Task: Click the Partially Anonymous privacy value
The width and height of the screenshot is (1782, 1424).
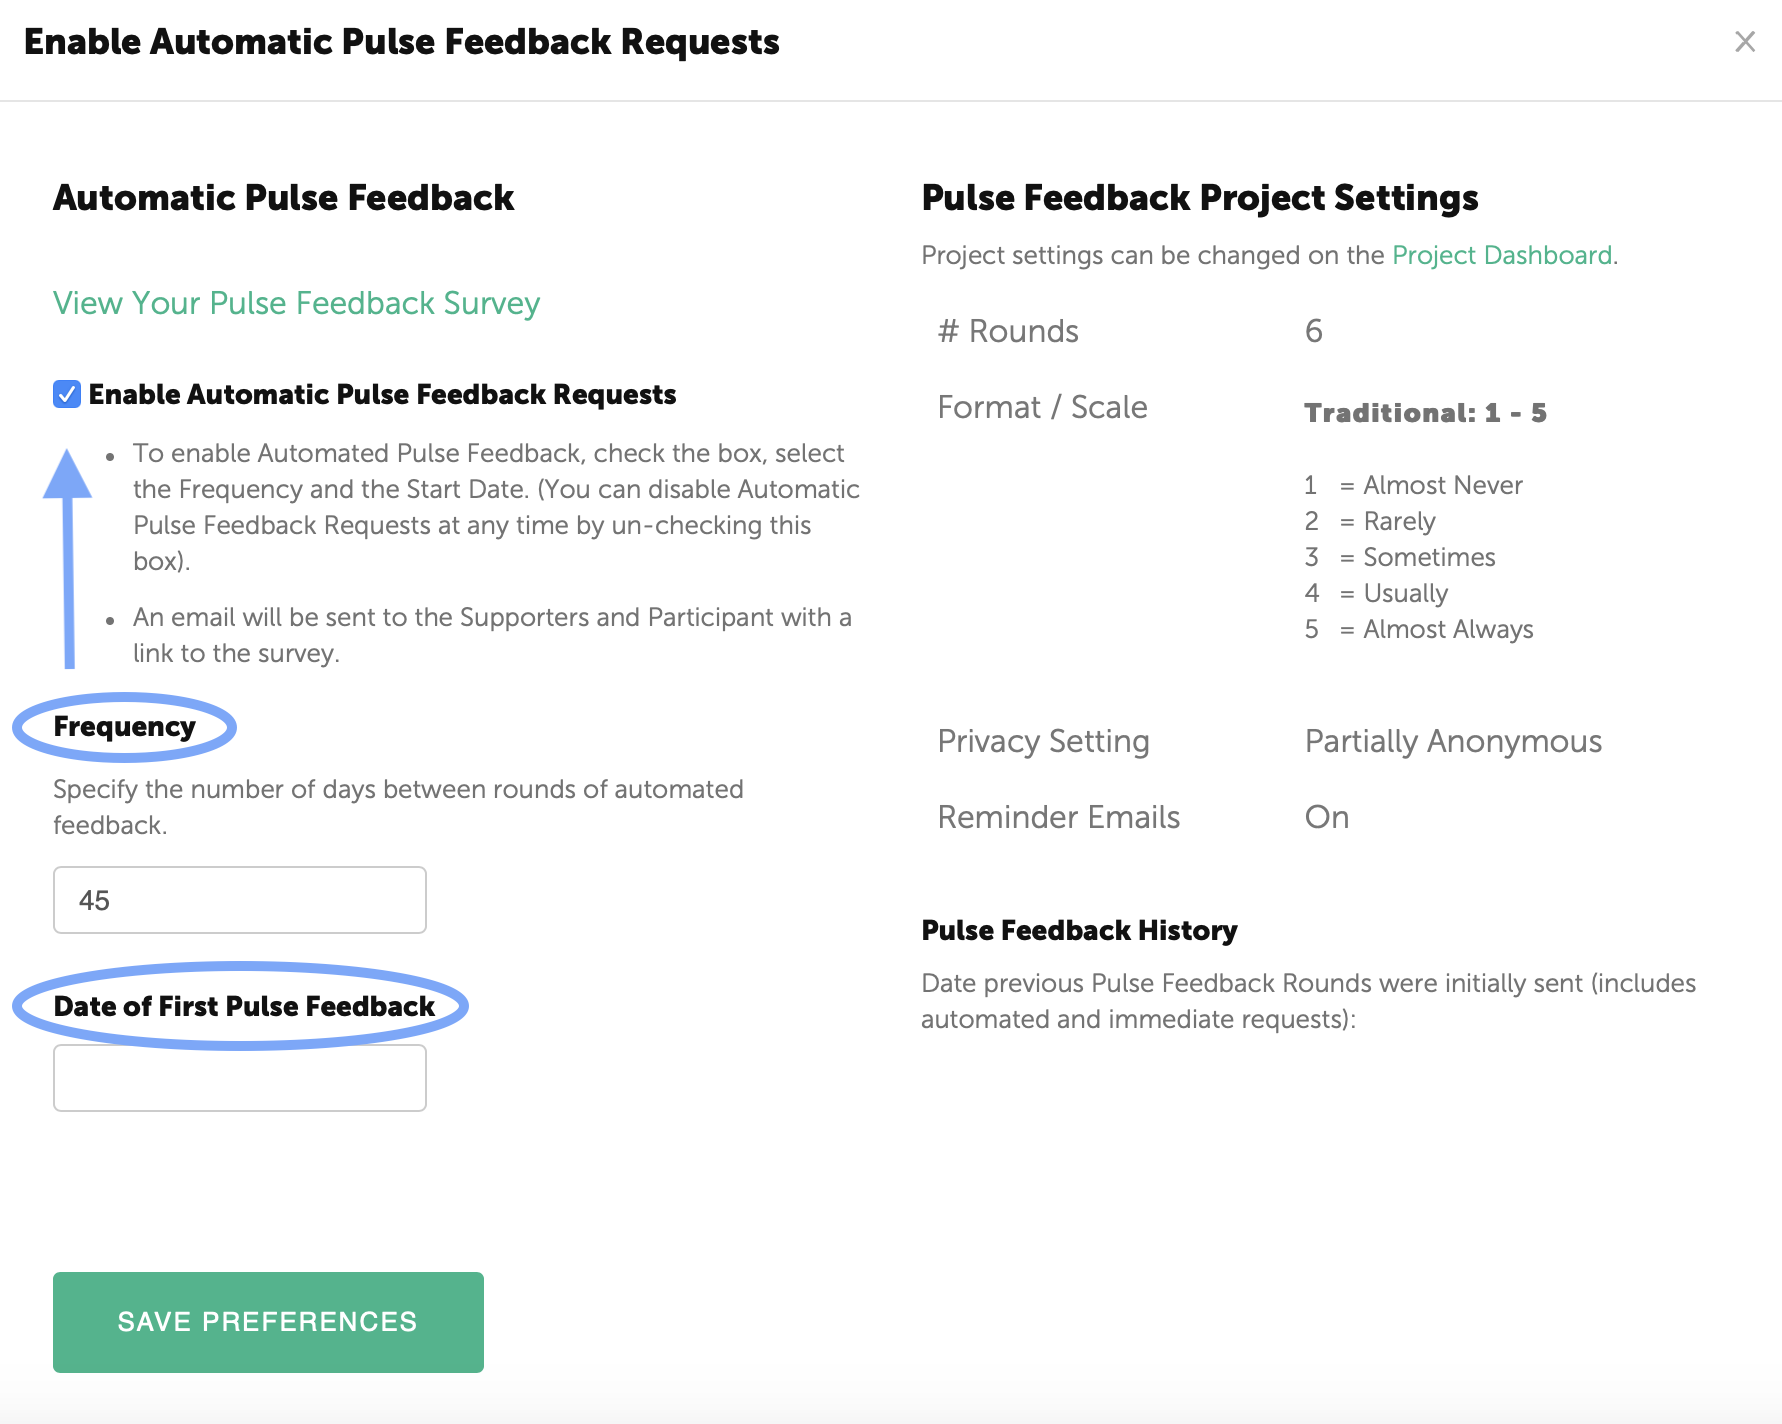Action: tap(1452, 741)
